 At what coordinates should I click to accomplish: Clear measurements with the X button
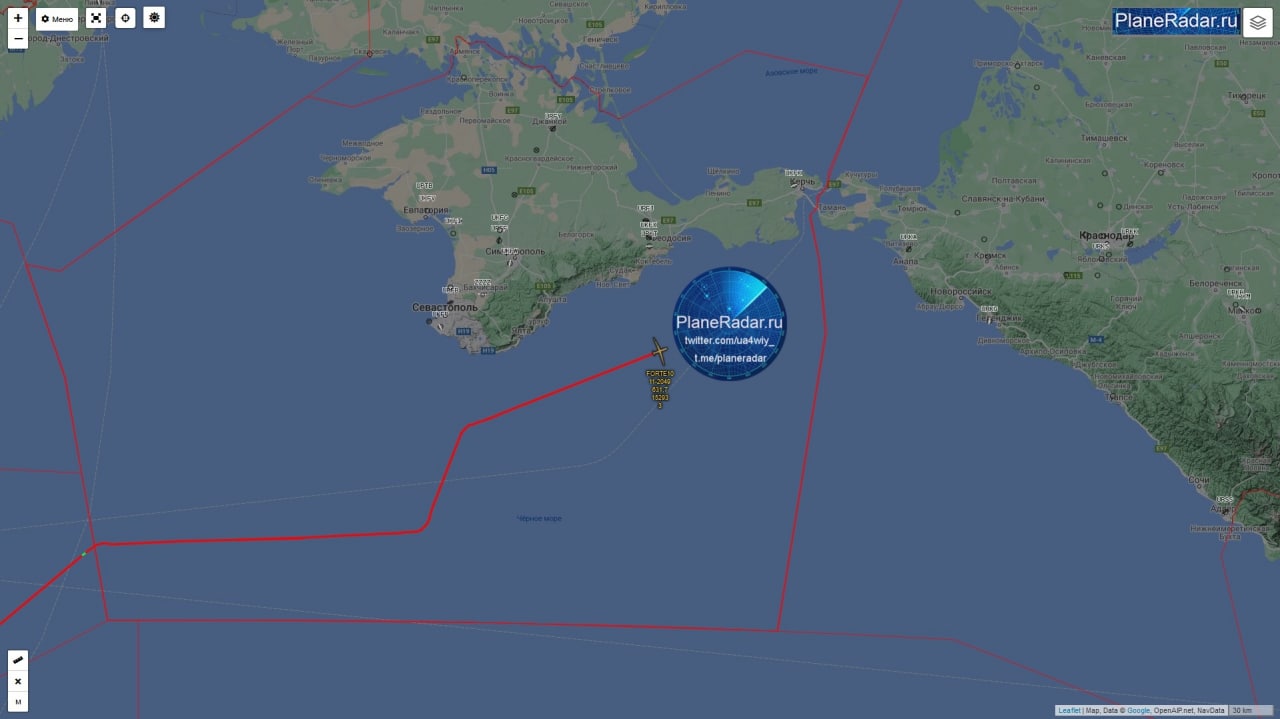pyautogui.click(x=18, y=681)
